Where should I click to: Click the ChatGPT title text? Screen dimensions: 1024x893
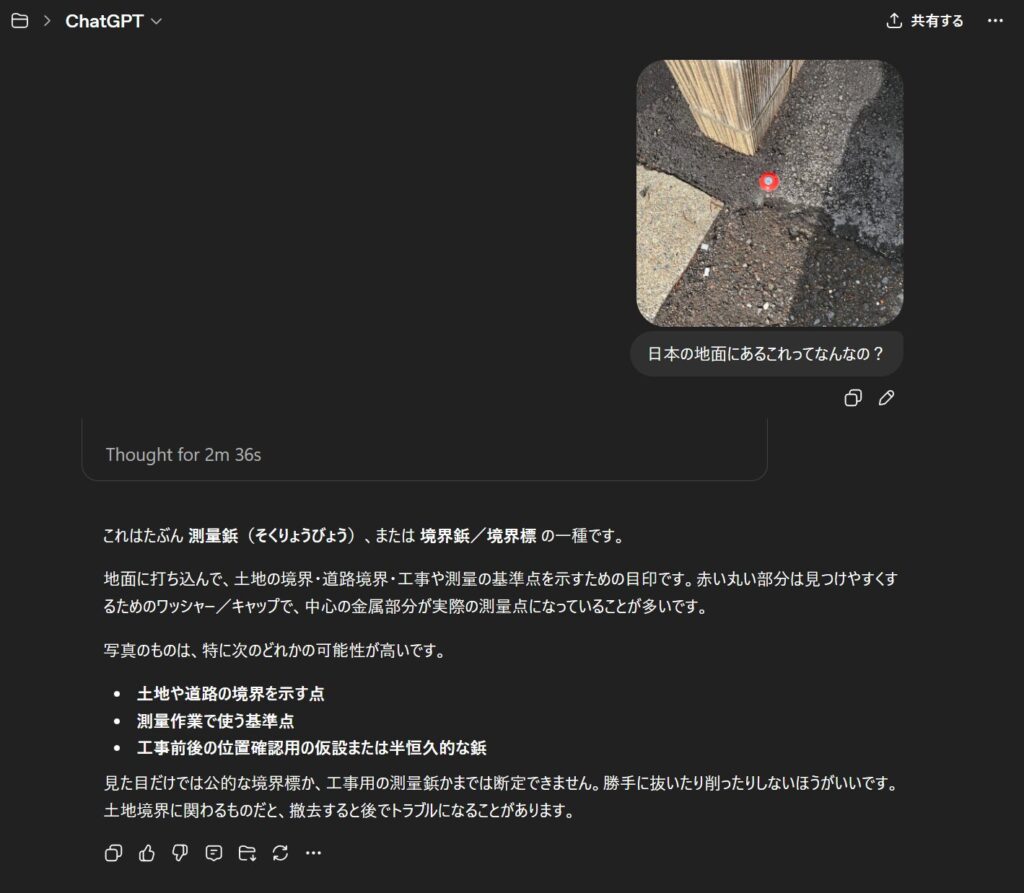pyautogui.click(x=104, y=21)
